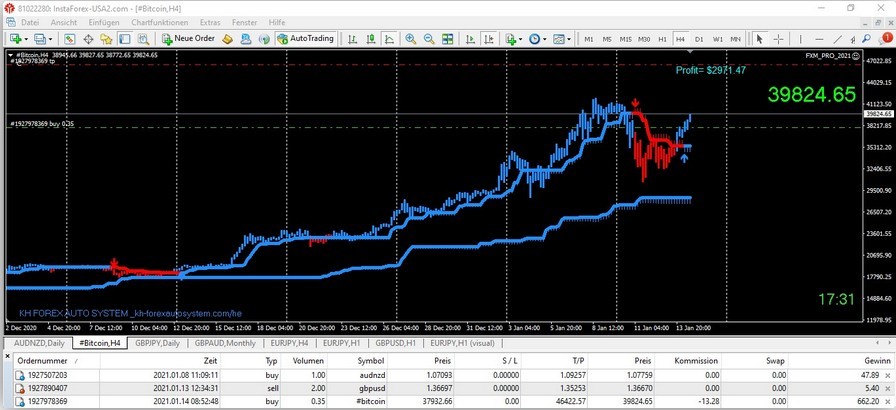Expand the Templates dropdown arrow
Image resolution: width=896 pixels, height=410 pixels.
click(569, 39)
